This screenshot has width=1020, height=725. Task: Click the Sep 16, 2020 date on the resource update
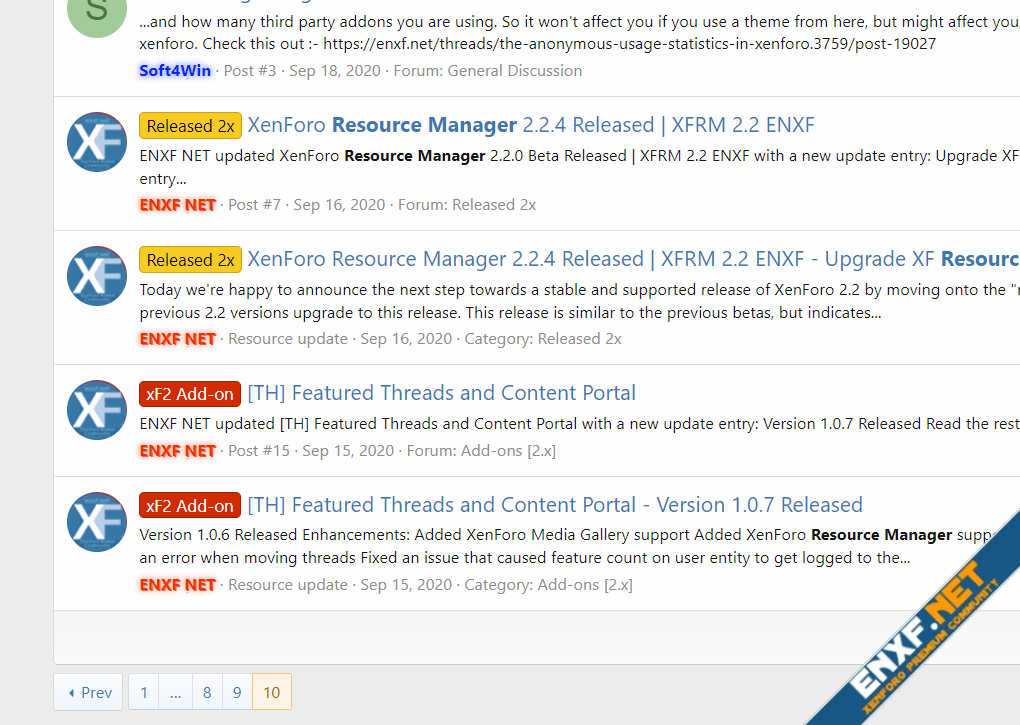coord(407,339)
